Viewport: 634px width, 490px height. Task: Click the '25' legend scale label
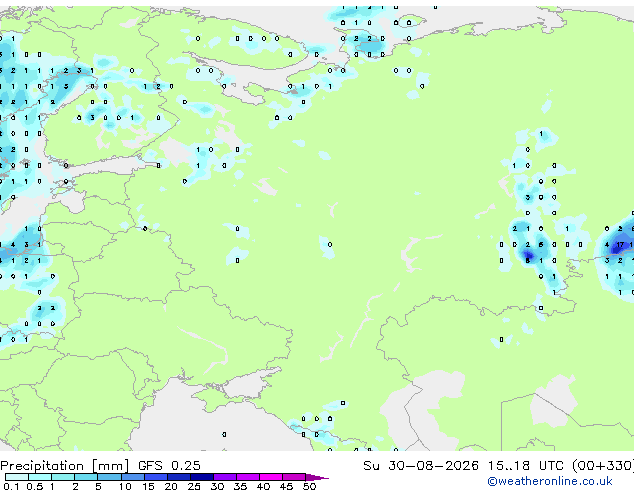(194, 486)
